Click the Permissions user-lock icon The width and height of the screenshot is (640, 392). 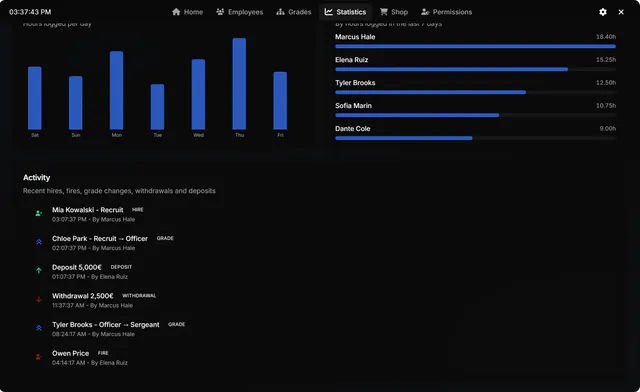click(425, 12)
